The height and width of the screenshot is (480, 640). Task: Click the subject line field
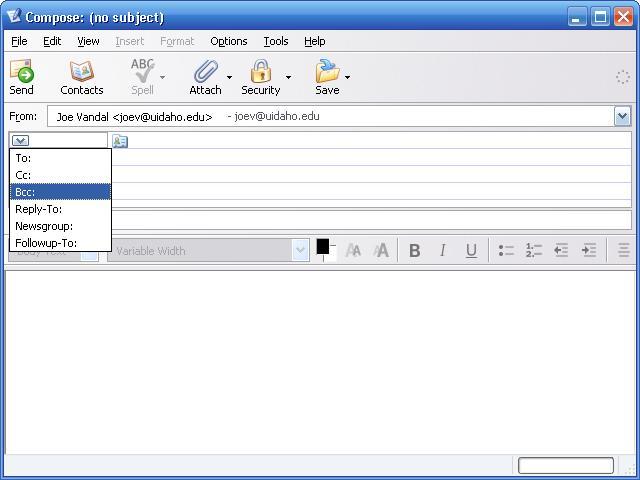point(371,220)
